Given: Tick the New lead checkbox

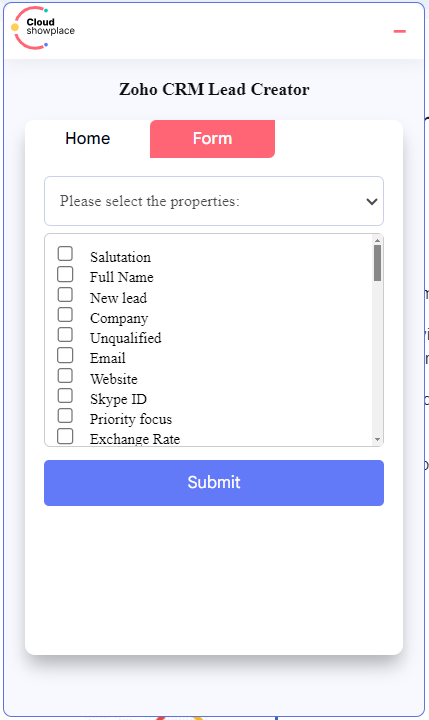Looking at the screenshot, I should point(65,294).
